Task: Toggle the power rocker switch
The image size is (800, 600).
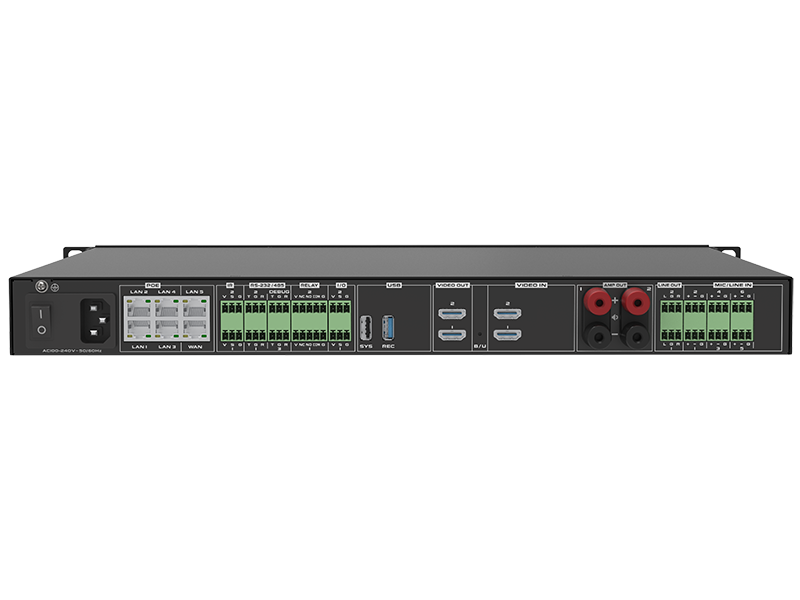Action: (41, 319)
